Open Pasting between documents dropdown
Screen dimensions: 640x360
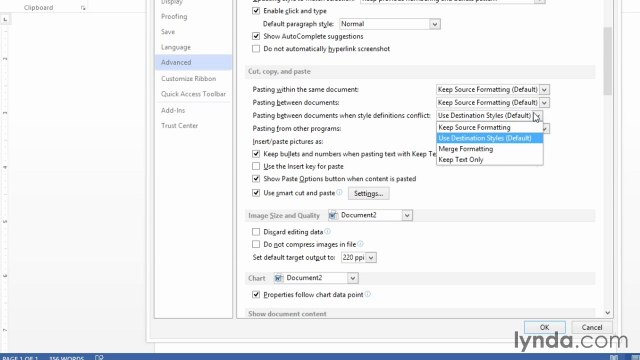pyautogui.click(x=544, y=102)
